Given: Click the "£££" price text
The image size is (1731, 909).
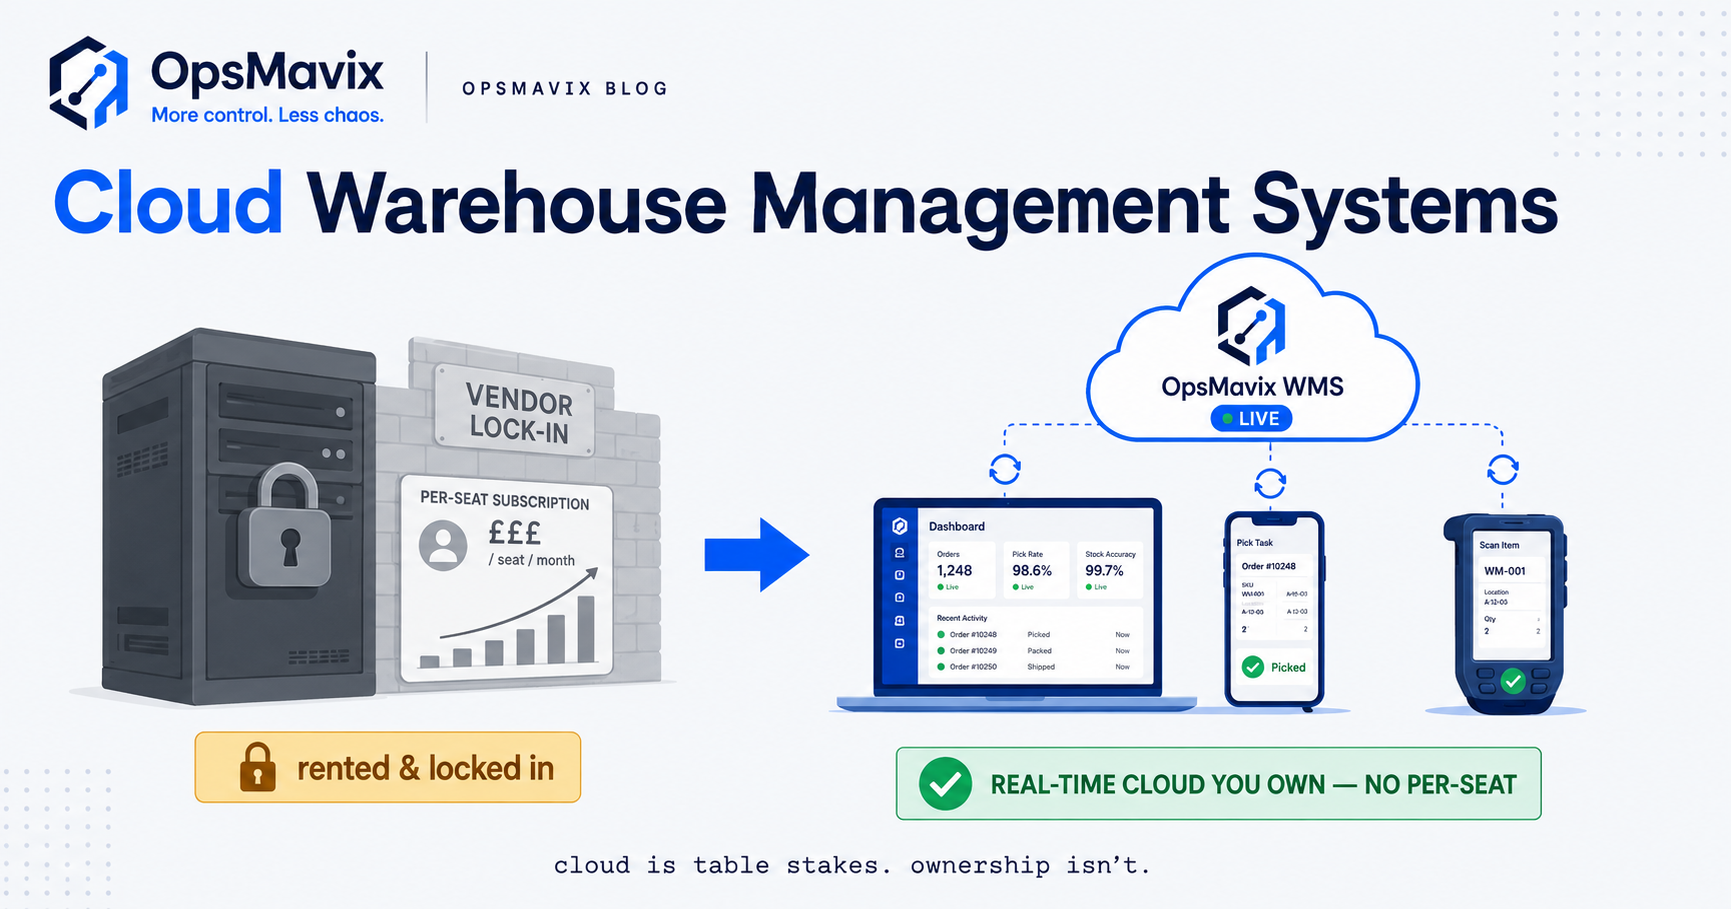Looking at the screenshot, I should coord(514,532).
